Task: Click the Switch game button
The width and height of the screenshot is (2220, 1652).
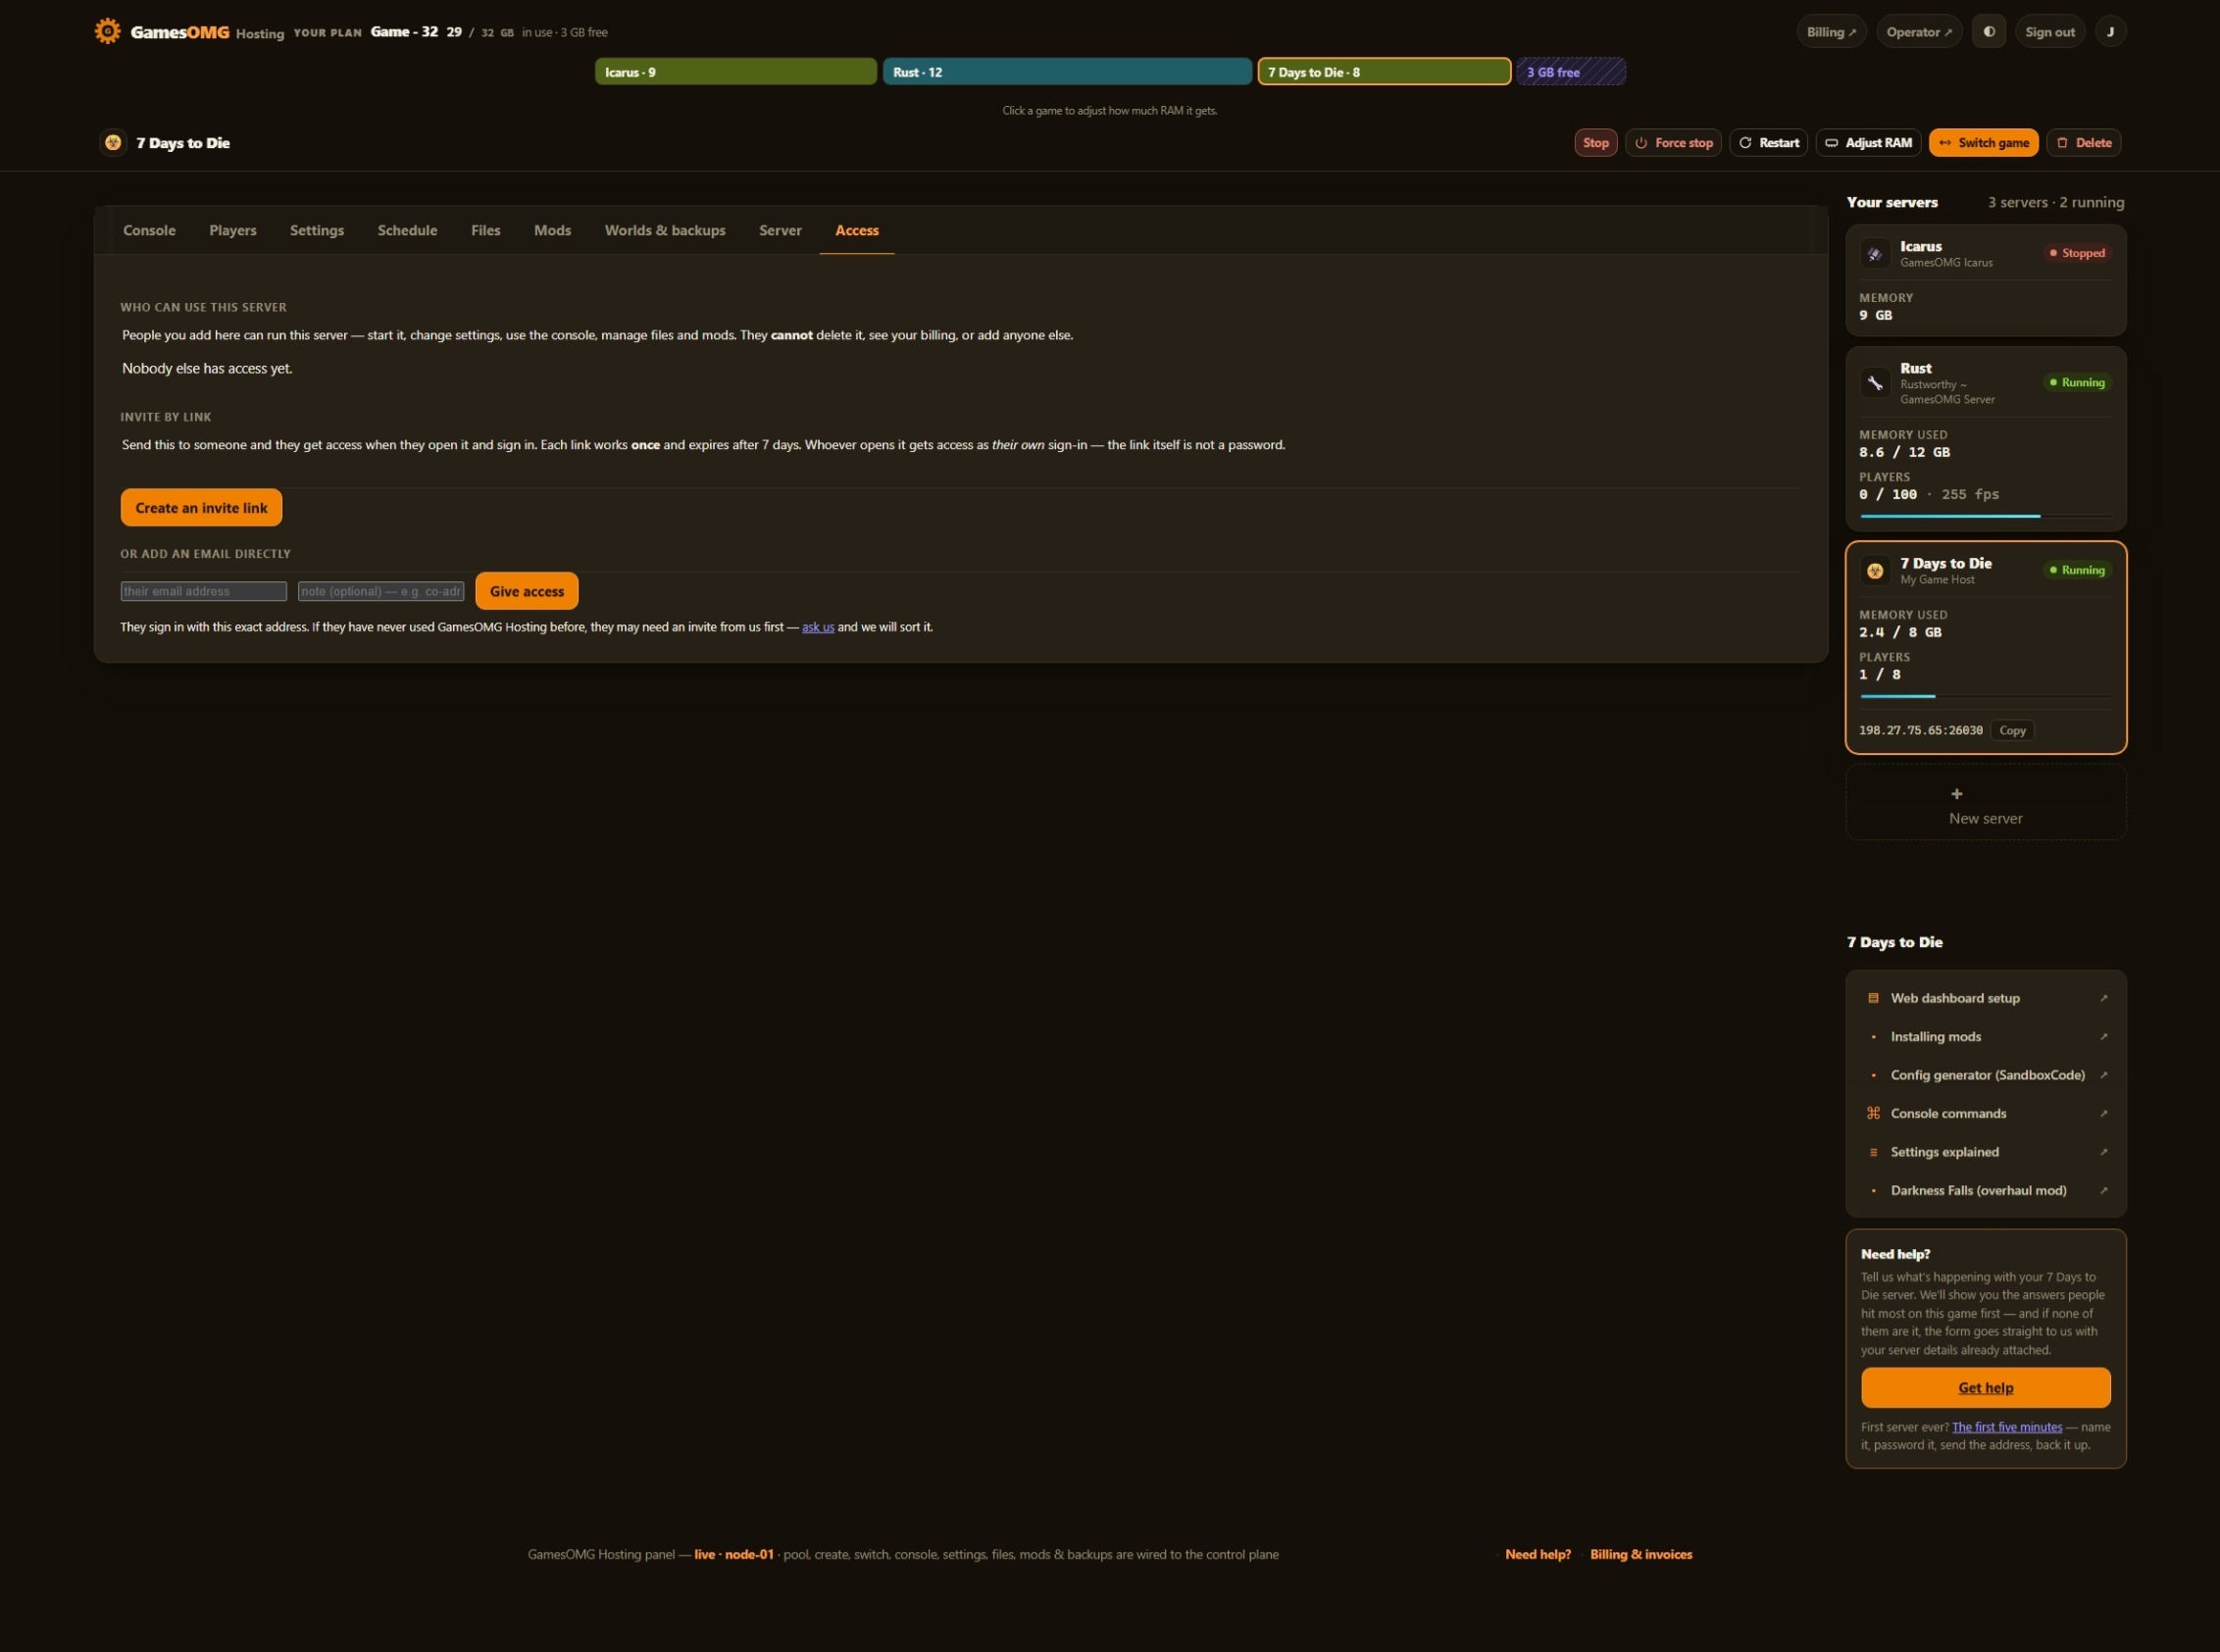Action: (x=1984, y=143)
